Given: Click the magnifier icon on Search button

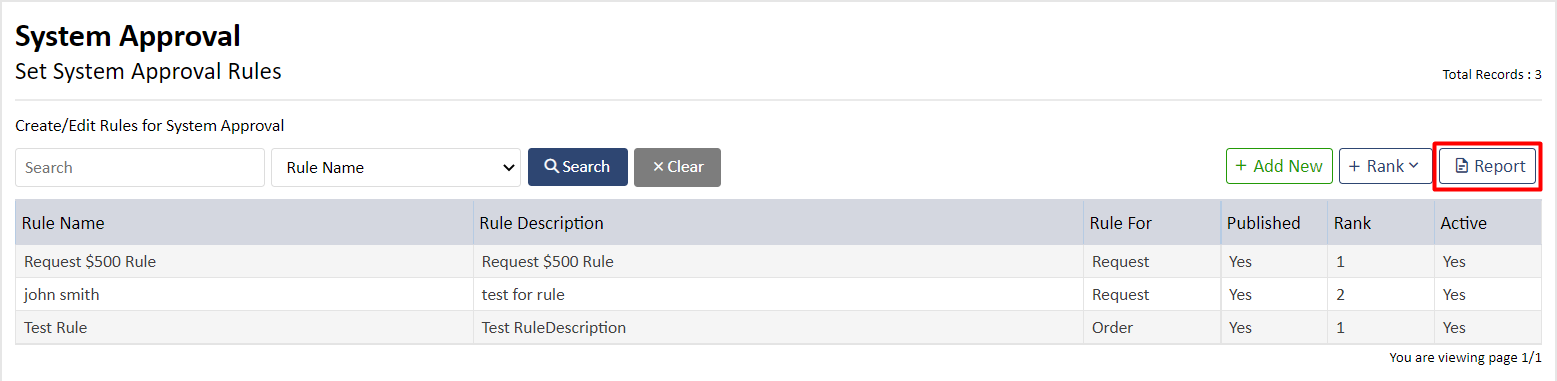Looking at the screenshot, I should click(551, 167).
